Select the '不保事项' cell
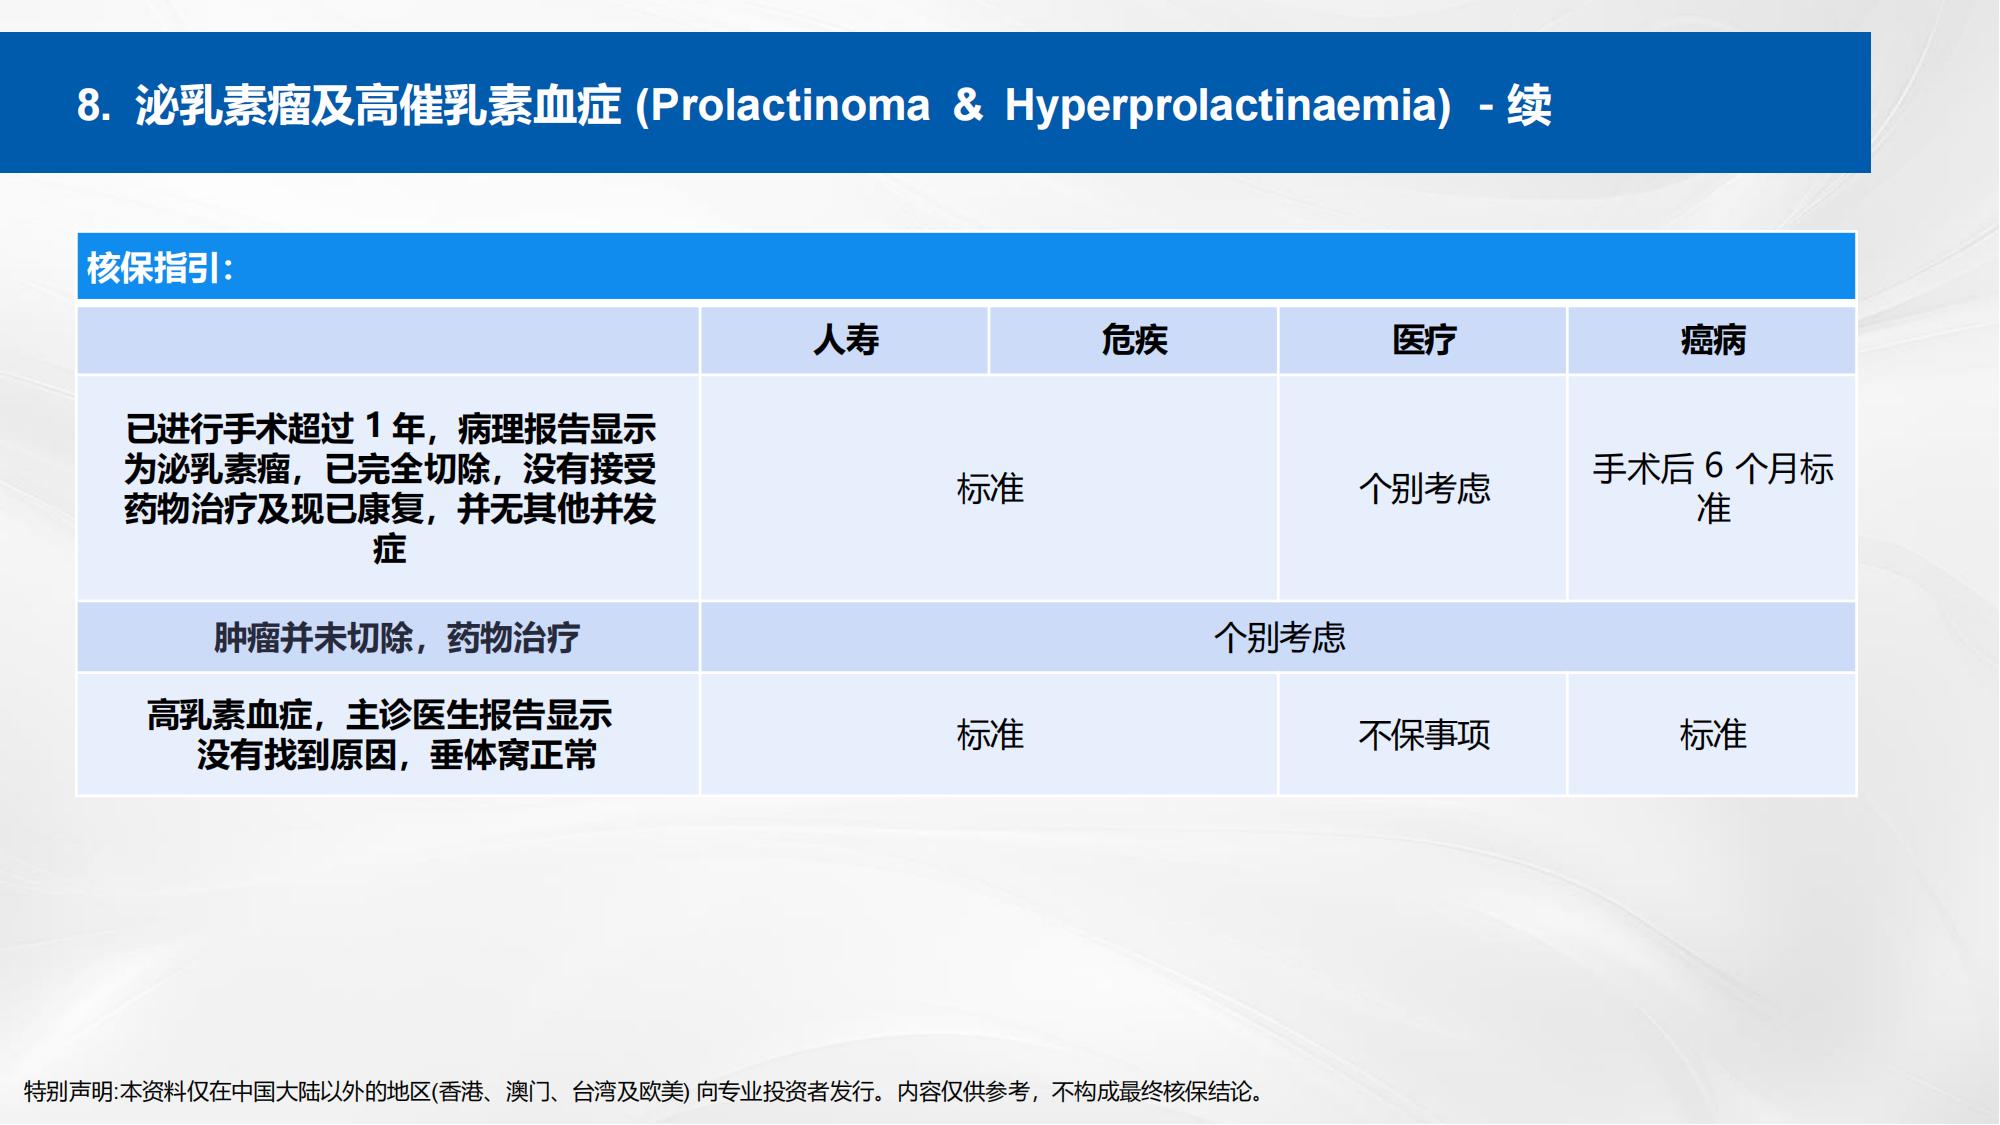Viewport: 2000px width, 1125px height. click(x=1424, y=735)
